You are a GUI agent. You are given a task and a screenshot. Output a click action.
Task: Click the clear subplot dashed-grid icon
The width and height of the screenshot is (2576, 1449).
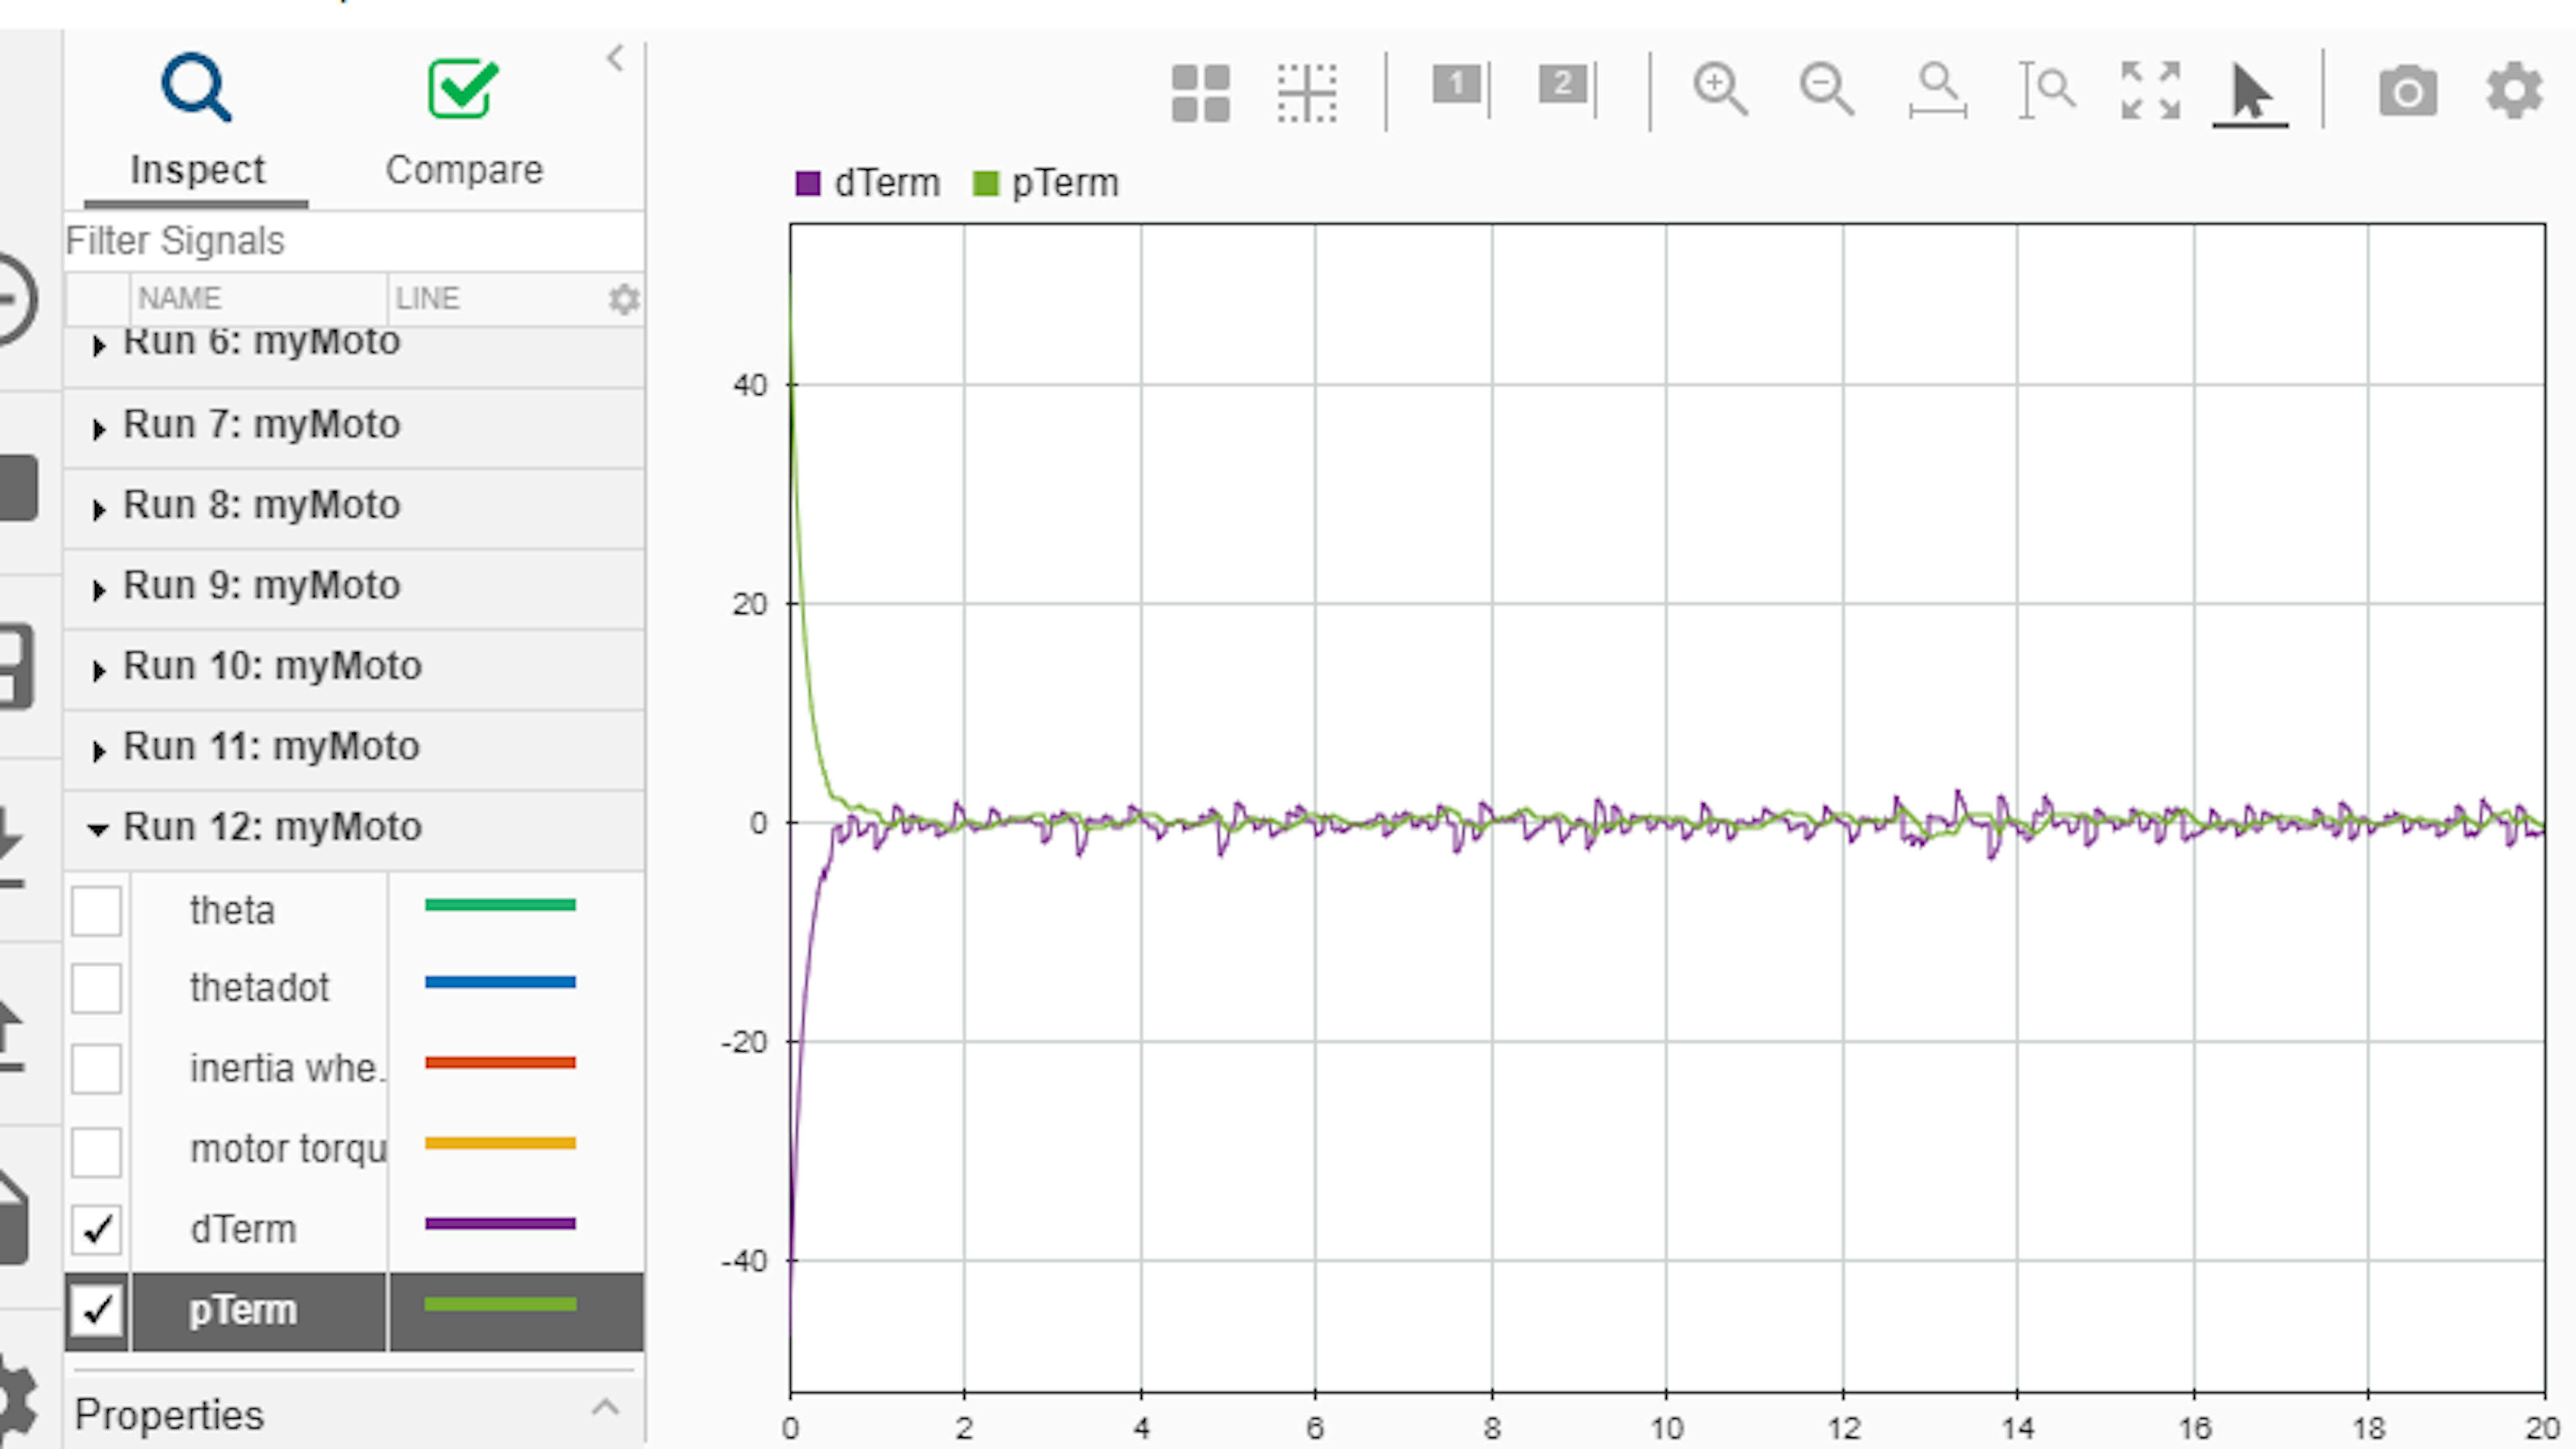point(1307,93)
